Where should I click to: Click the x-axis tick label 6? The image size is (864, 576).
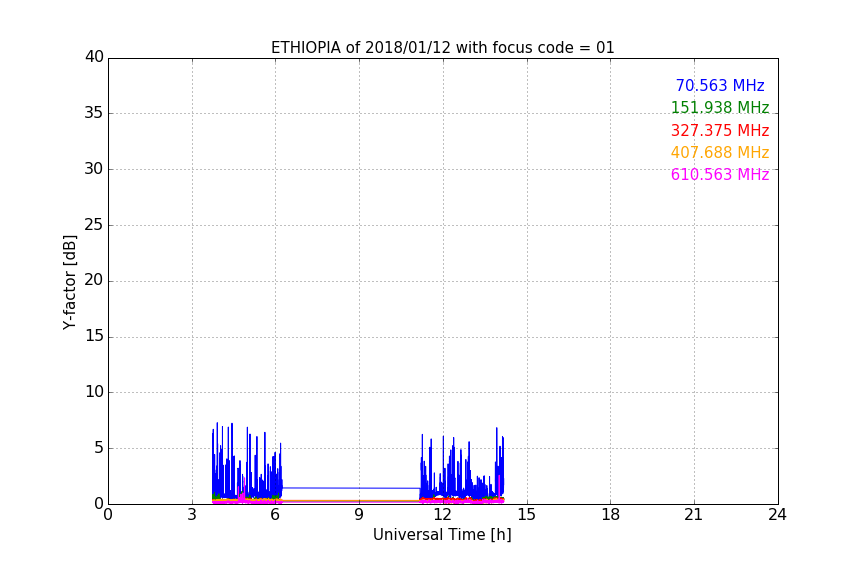coord(275,515)
